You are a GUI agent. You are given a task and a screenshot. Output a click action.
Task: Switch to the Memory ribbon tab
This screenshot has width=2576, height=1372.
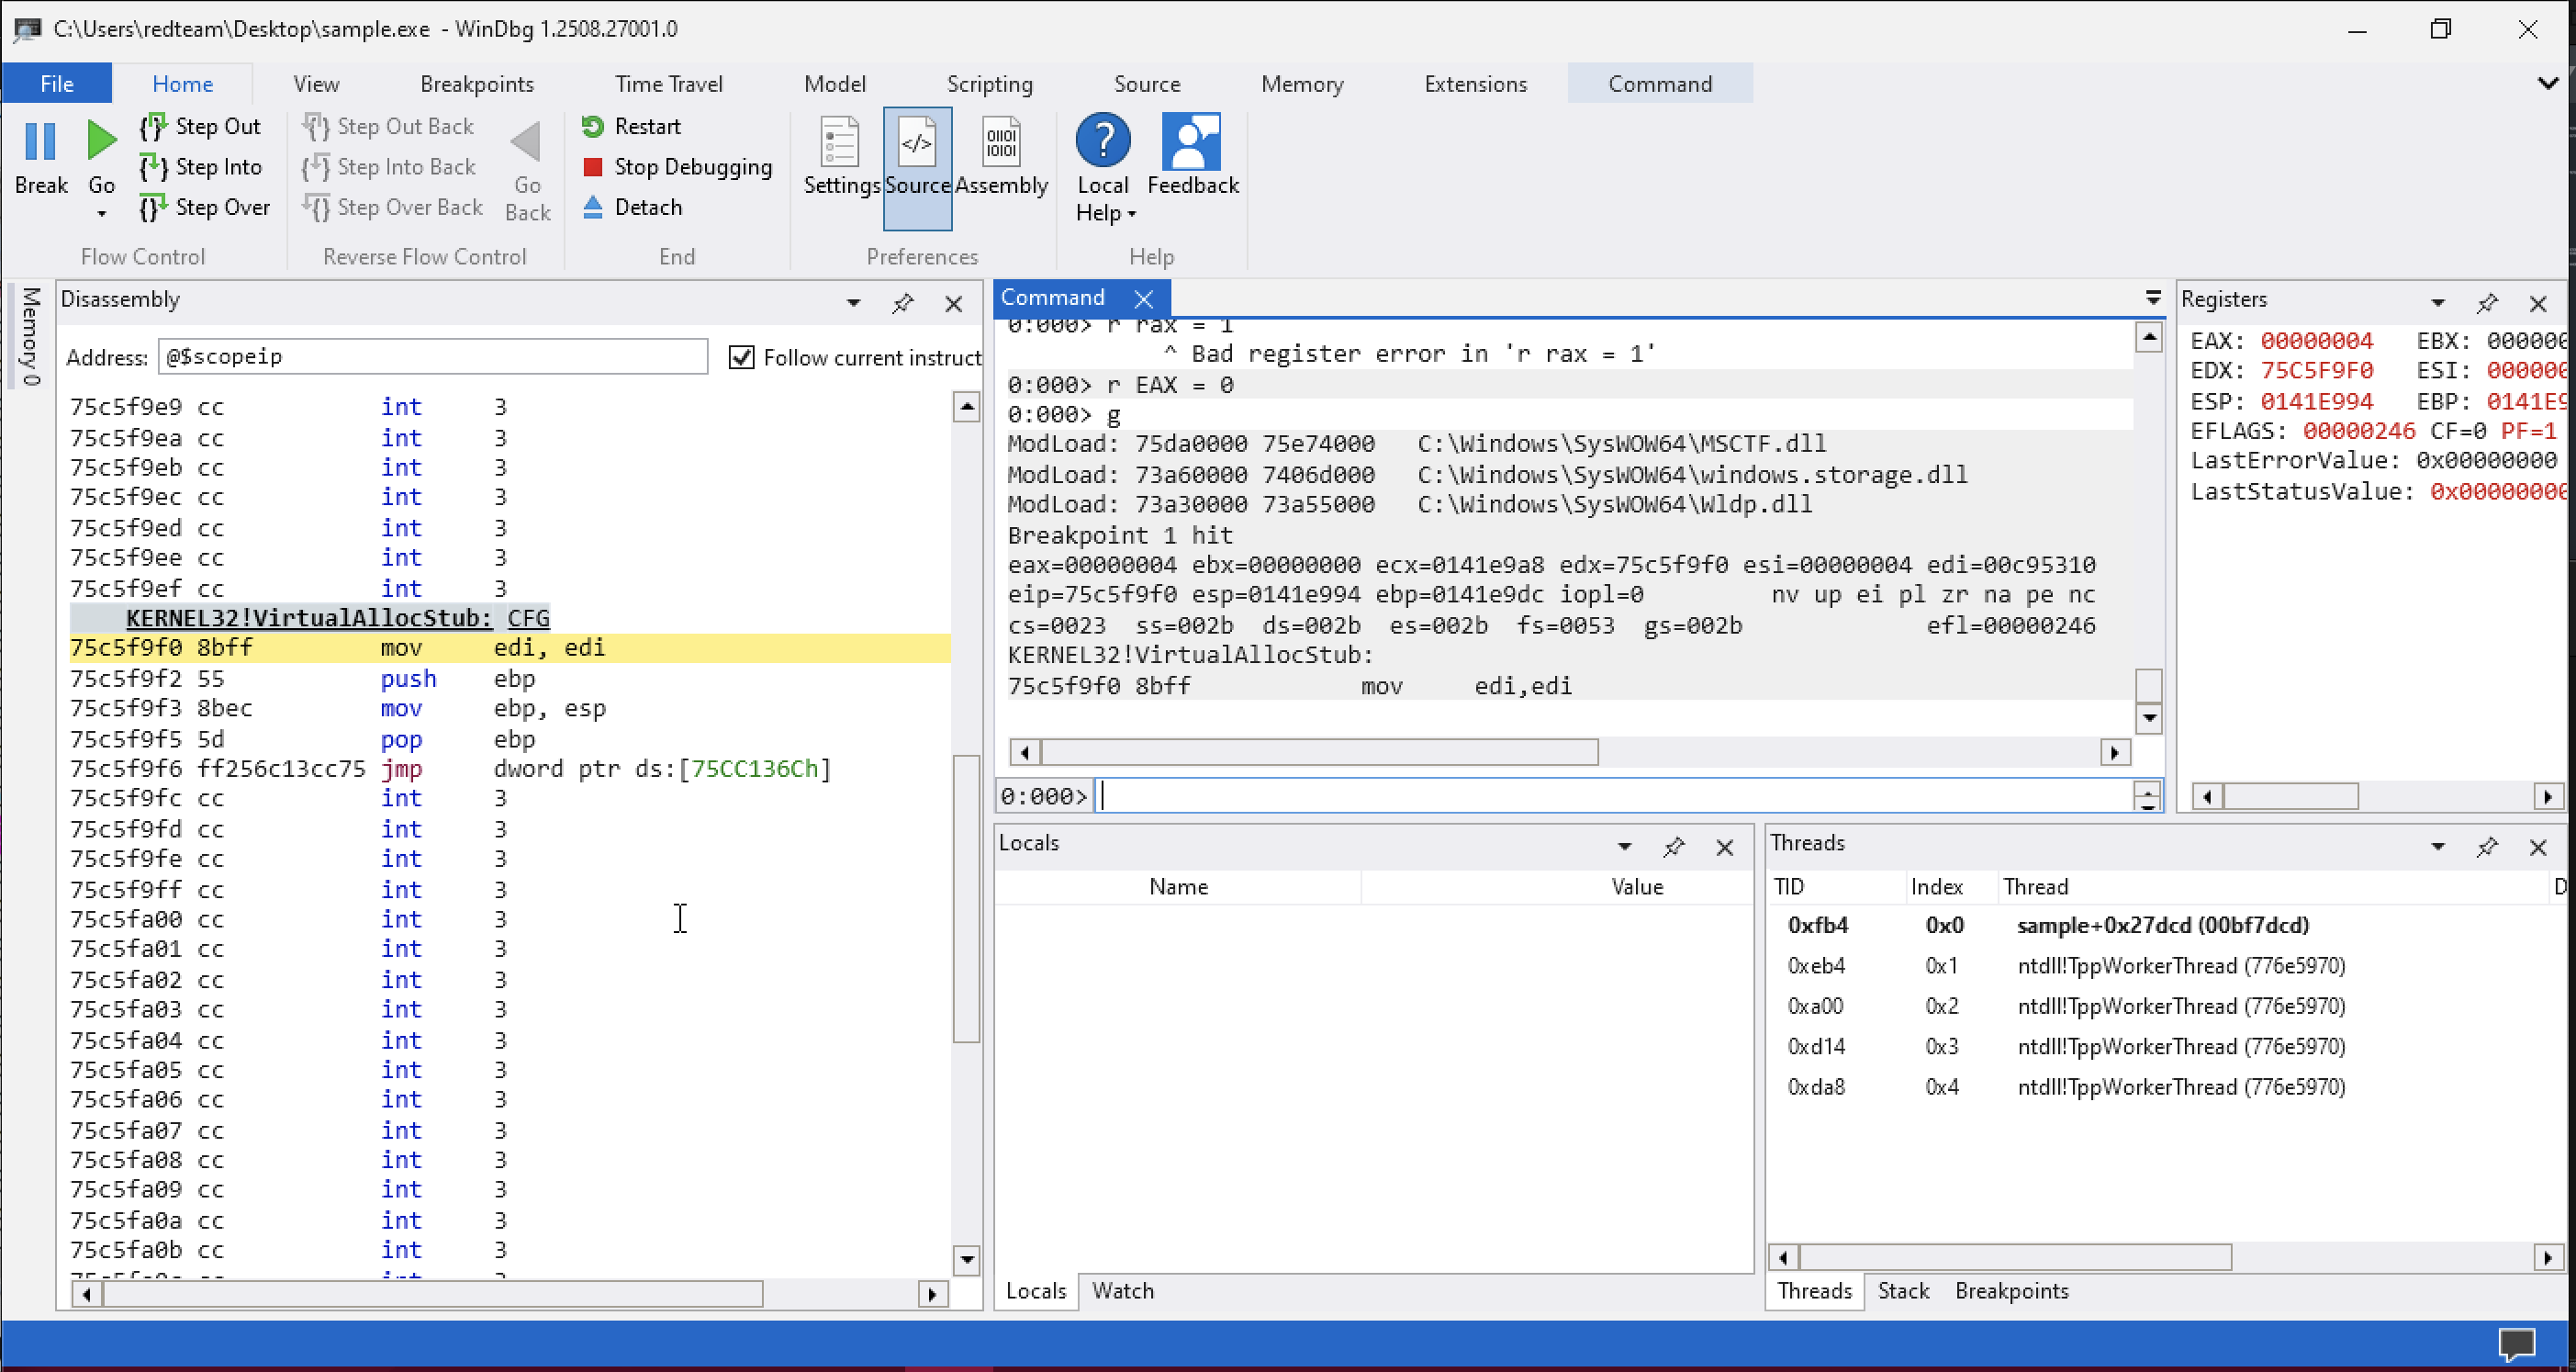[1302, 84]
